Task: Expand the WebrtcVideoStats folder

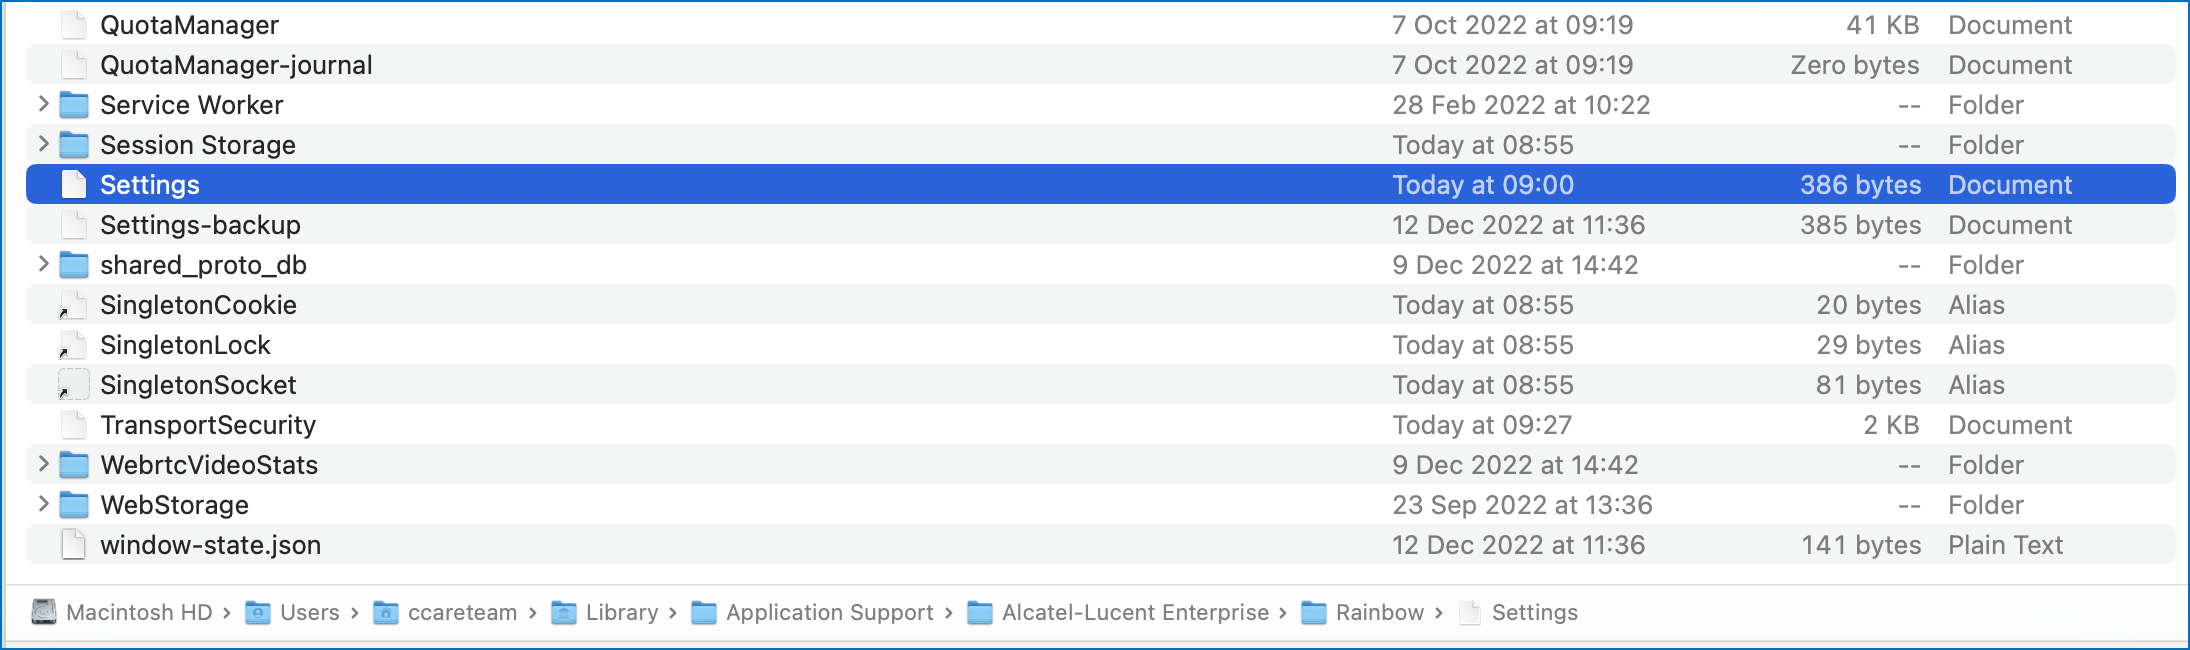Action: (x=42, y=464)
